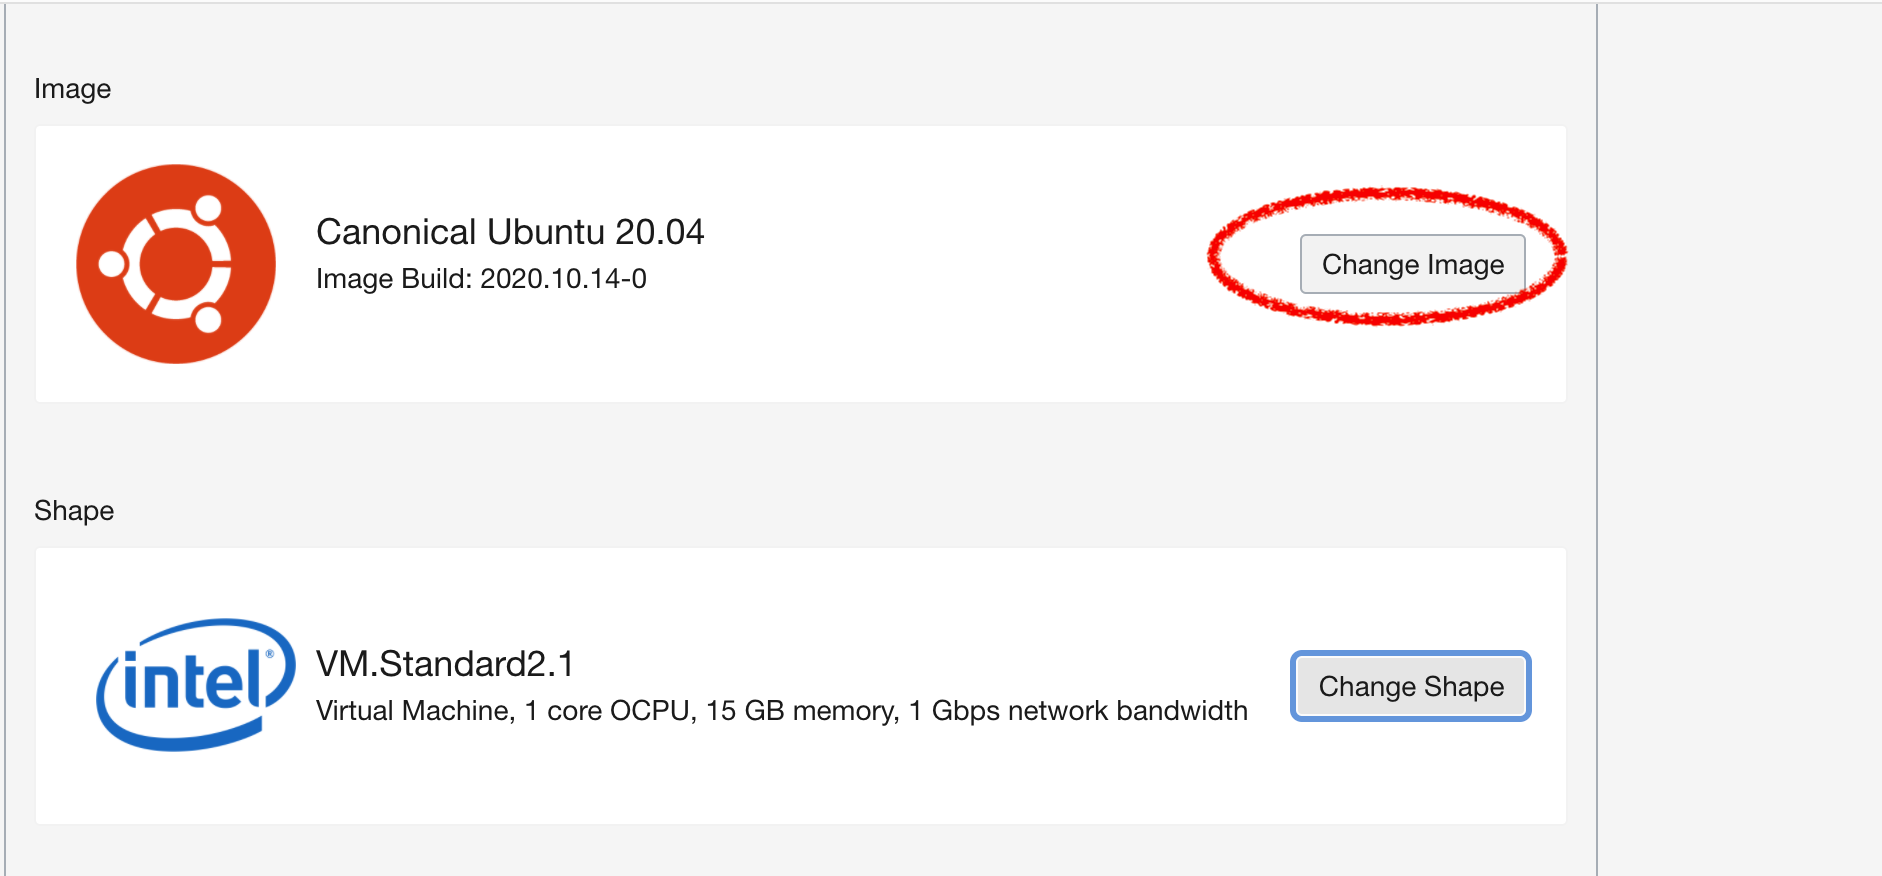Screen dimensions: 1882x876
Task: Click the registered trademark symbol on Intel logo
Action: coord(269,655)
